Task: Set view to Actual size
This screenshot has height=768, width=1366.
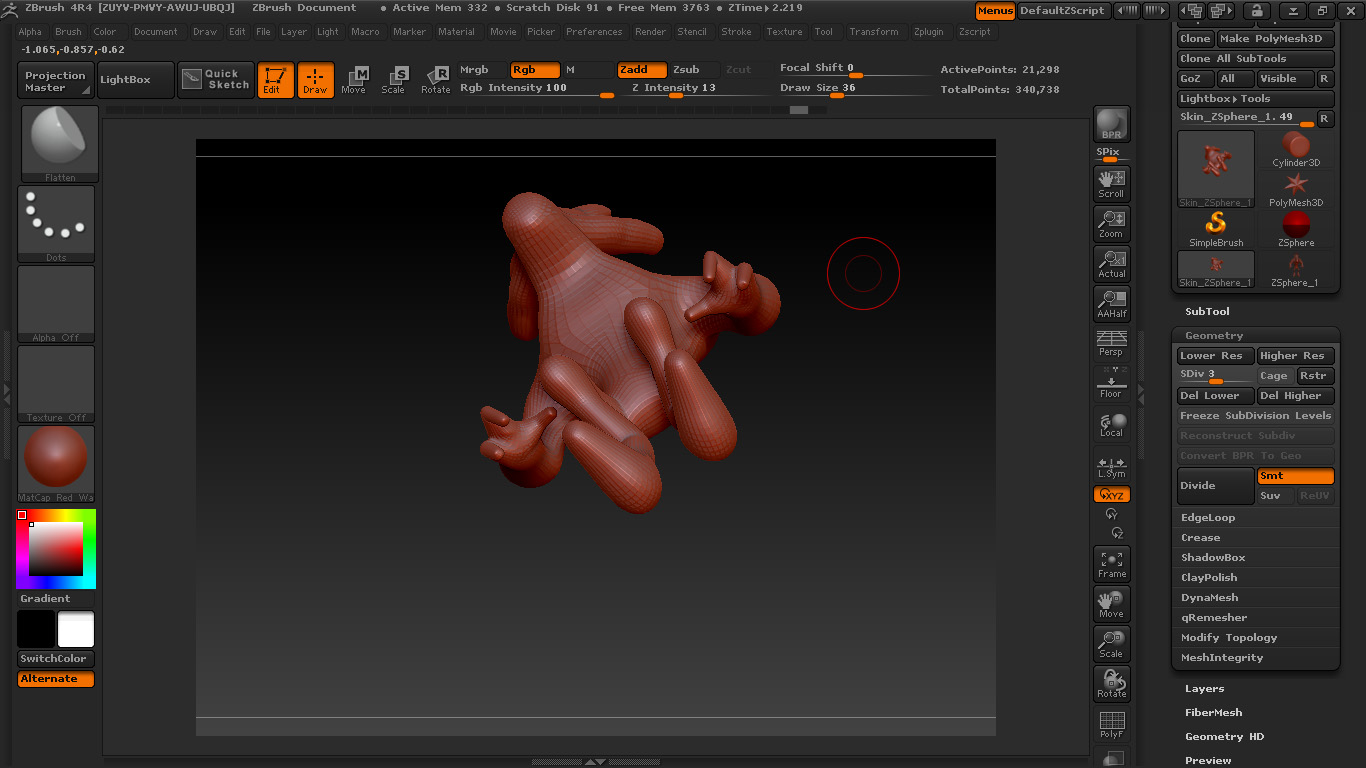Action: pyautogui.click(x=1111, y=263)
